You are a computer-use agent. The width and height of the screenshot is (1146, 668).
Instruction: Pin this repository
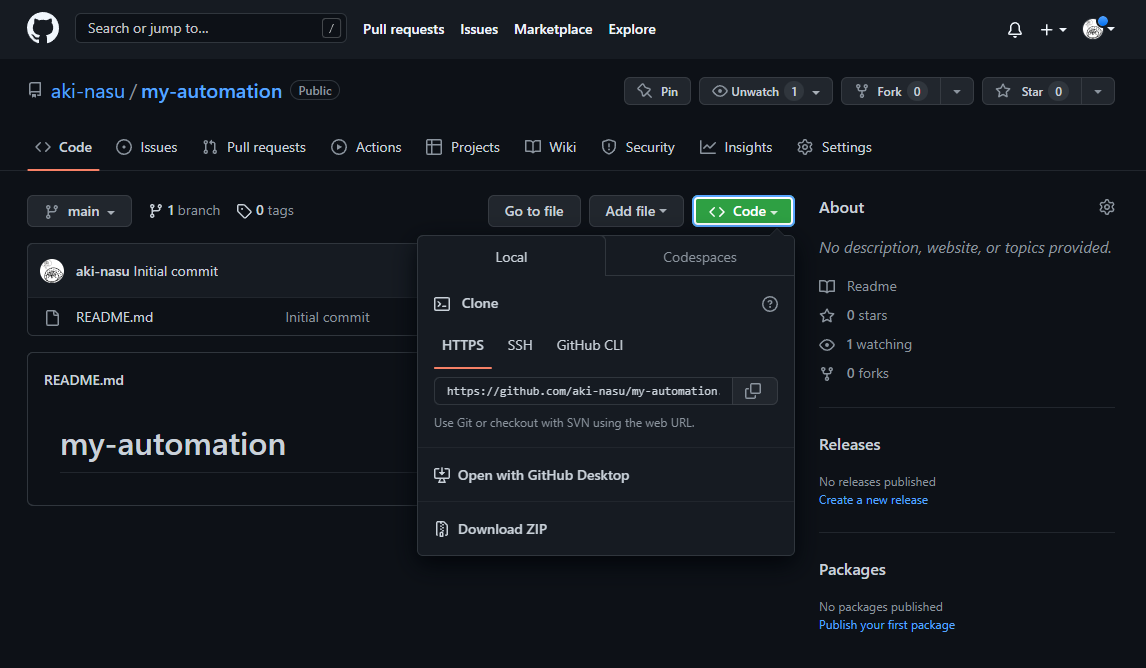(x=657, y=91)
